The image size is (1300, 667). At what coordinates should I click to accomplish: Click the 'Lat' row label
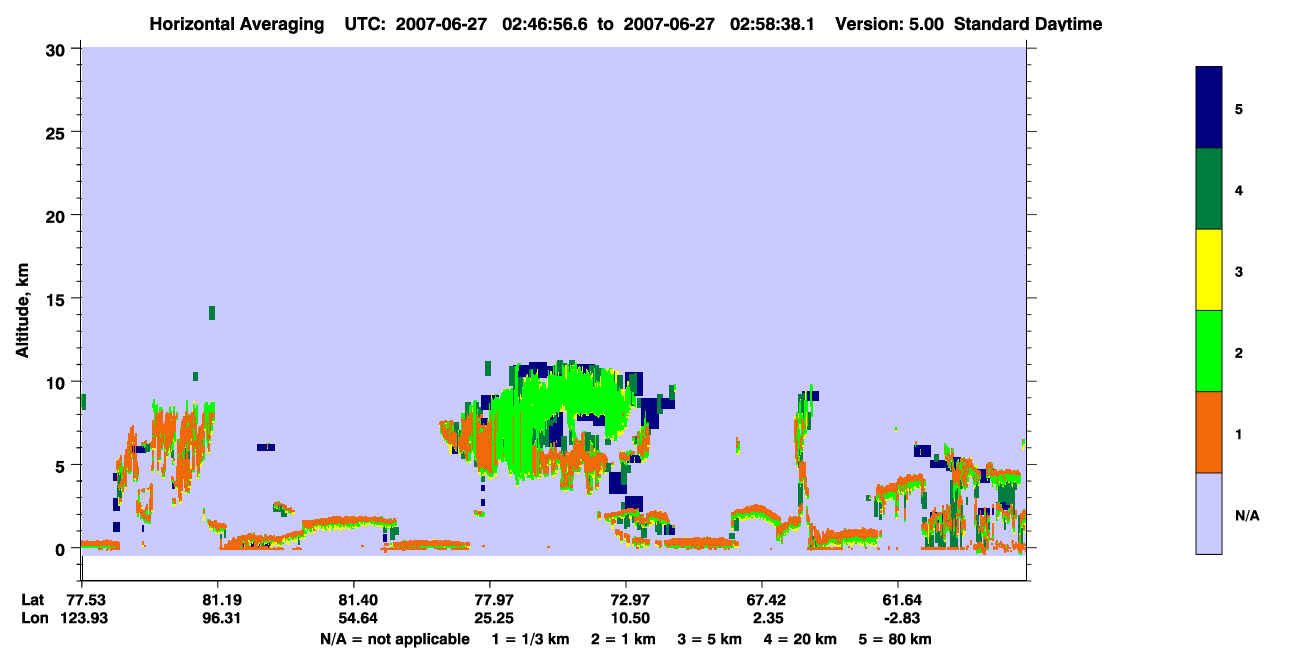tap(33, 600)
